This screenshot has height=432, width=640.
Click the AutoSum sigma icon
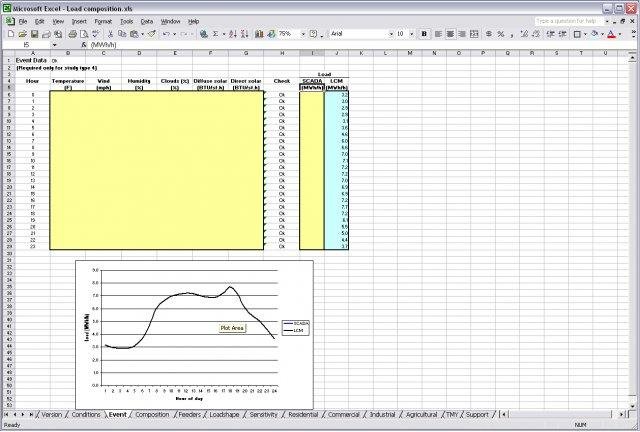click(x=216, y=34)
